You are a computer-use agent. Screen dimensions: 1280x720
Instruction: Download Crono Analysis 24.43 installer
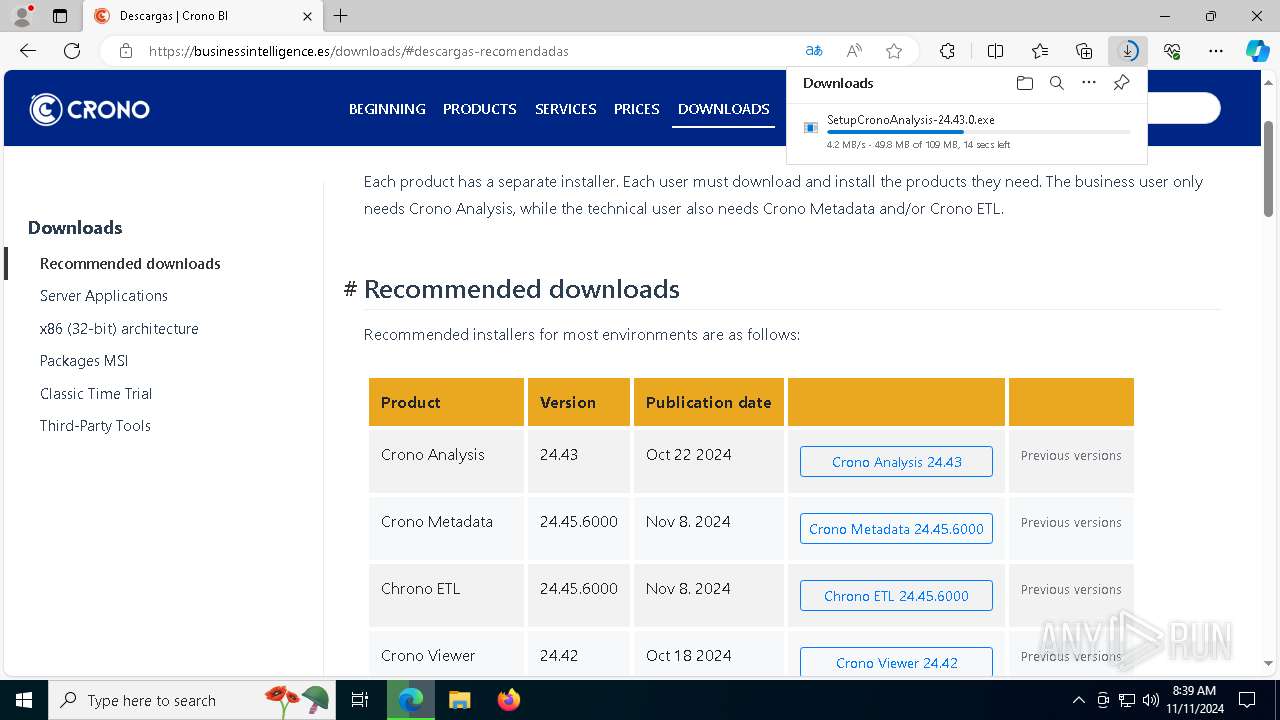896,462
